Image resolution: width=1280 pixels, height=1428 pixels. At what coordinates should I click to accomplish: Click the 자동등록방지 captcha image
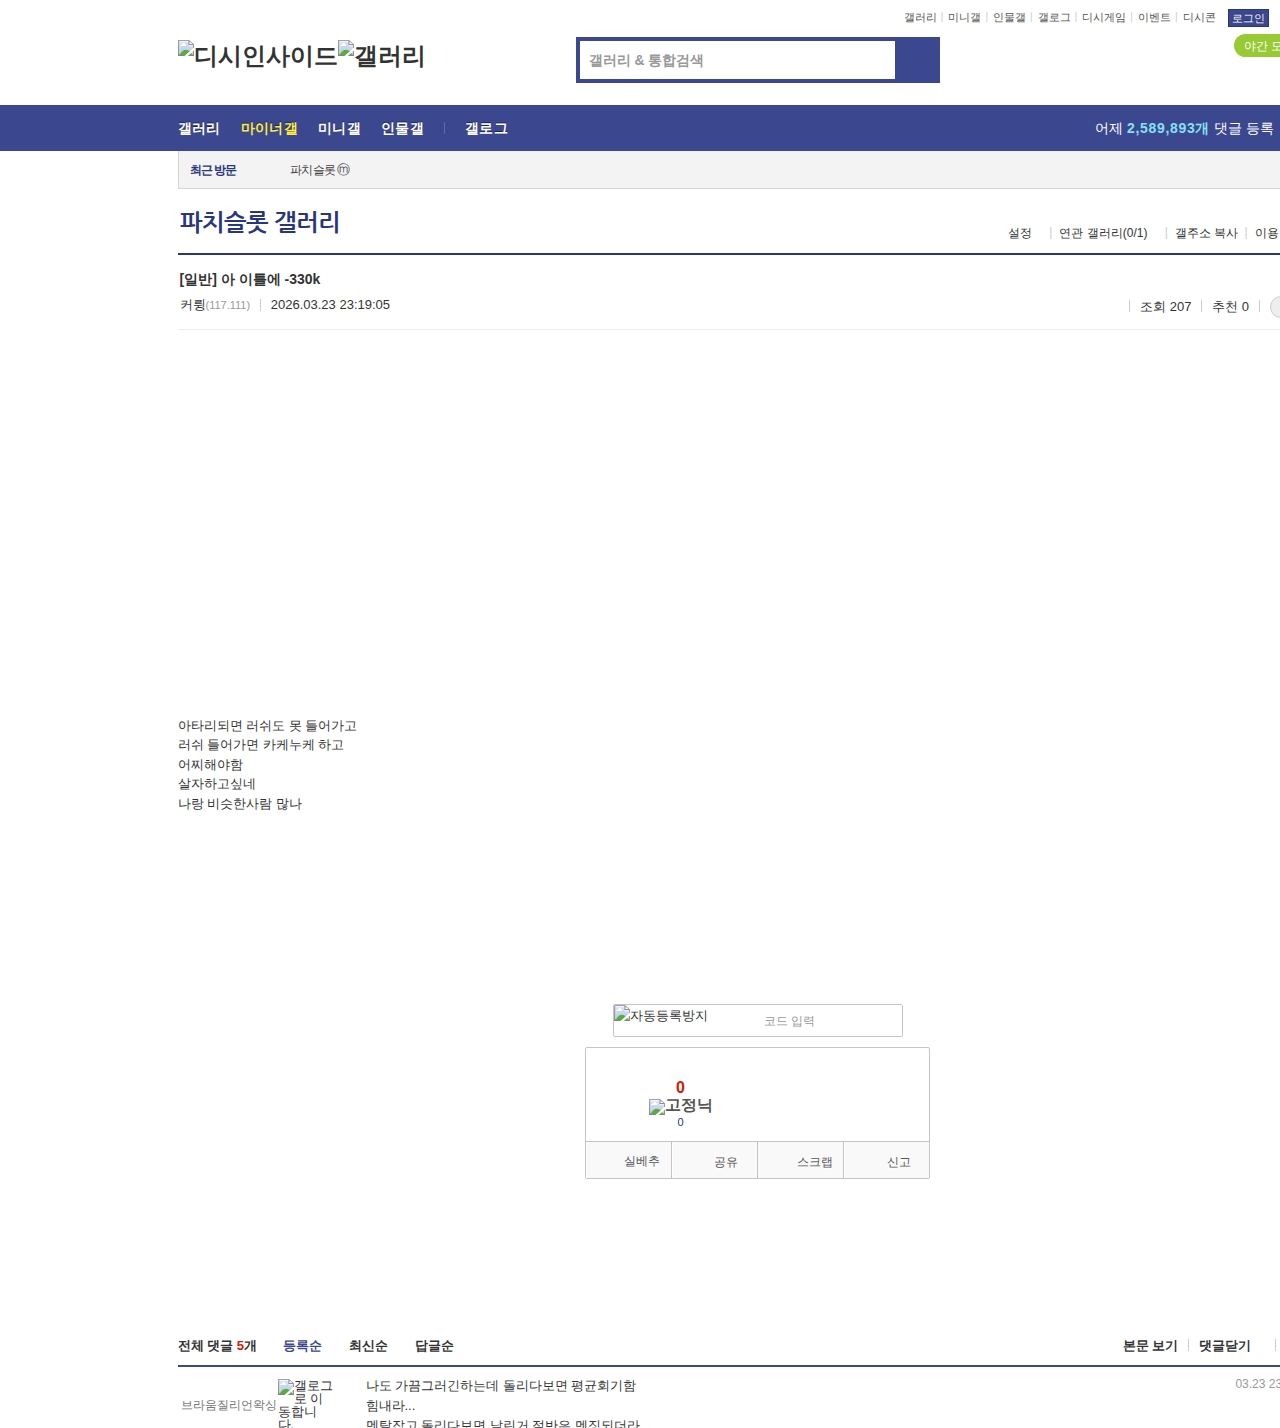coord(660,1016)
